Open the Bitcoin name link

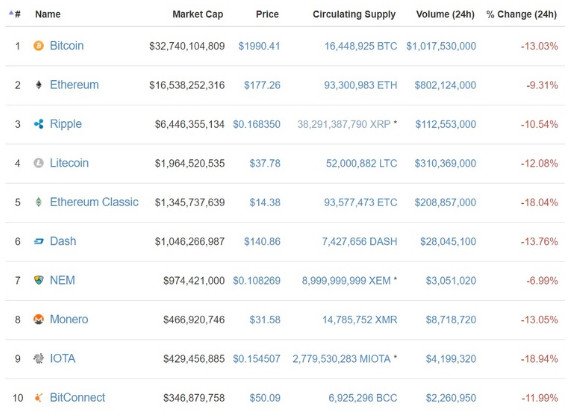[67, 46]
